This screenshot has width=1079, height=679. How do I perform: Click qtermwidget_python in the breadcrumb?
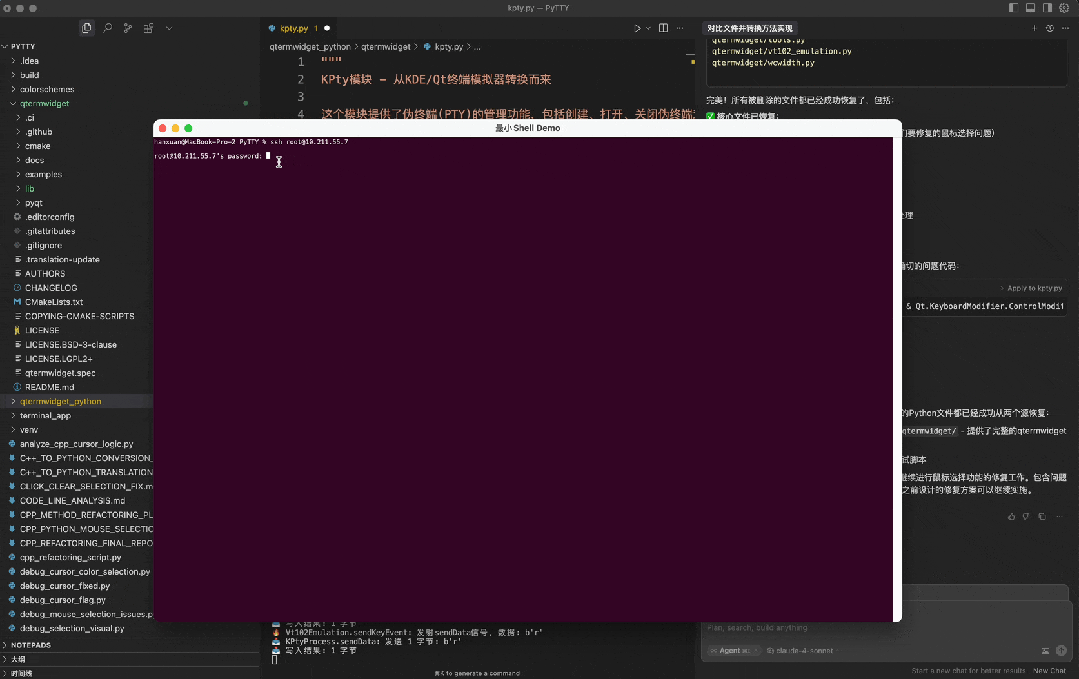(310, 47)
